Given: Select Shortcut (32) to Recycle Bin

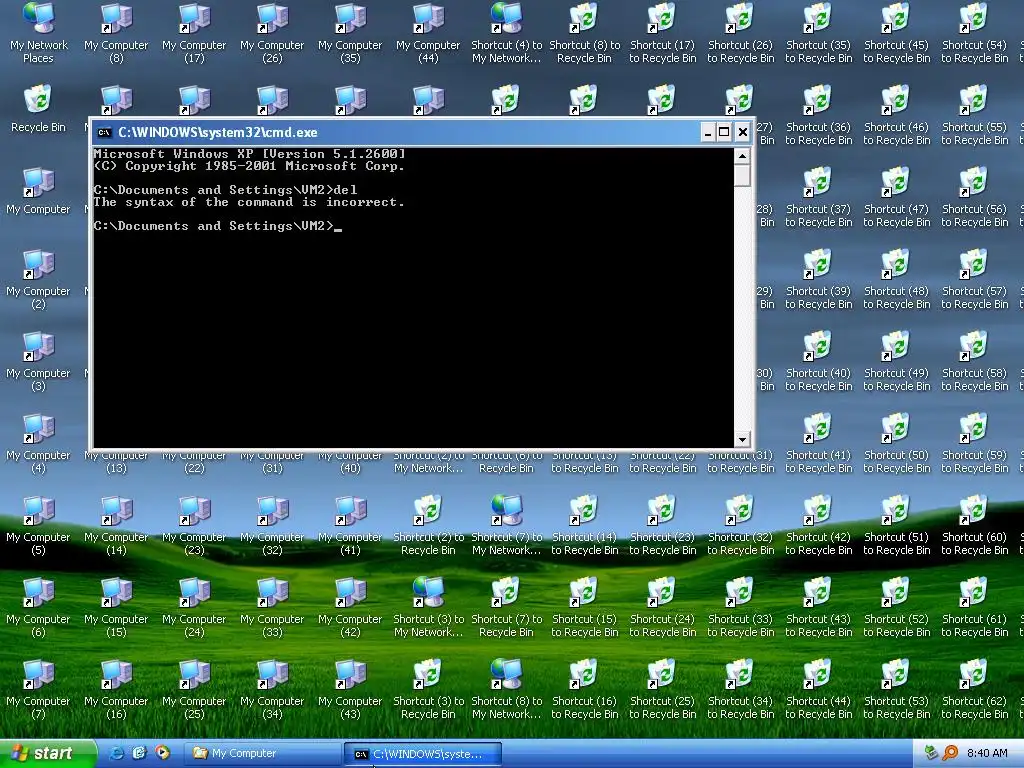Looking at the screenshot, I should pos(741,525).
